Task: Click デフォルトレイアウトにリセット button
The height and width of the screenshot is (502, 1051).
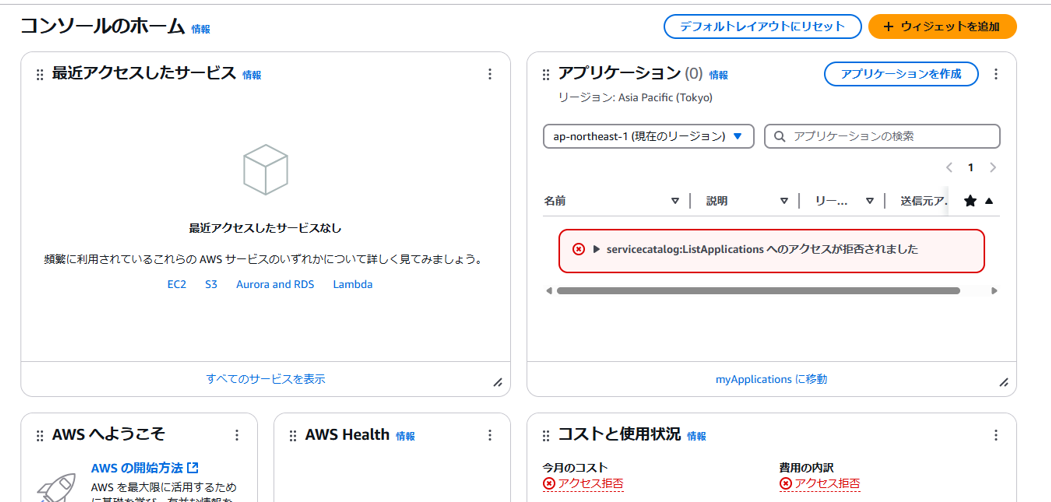Action: [x=762, y=27]
